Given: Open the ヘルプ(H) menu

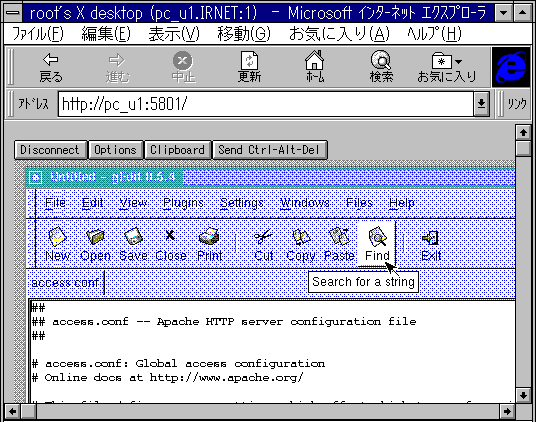Looking at the screenshot, I should tap(434, 33).
